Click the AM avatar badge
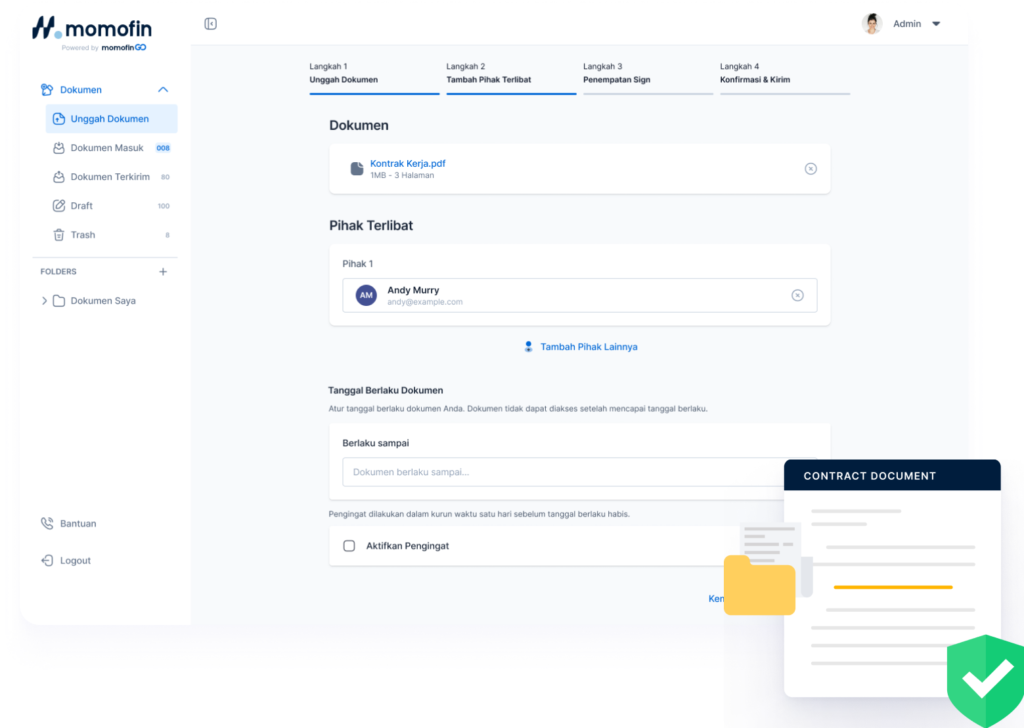This screenshot has width=1024, height=728. [x=366, y=295]
